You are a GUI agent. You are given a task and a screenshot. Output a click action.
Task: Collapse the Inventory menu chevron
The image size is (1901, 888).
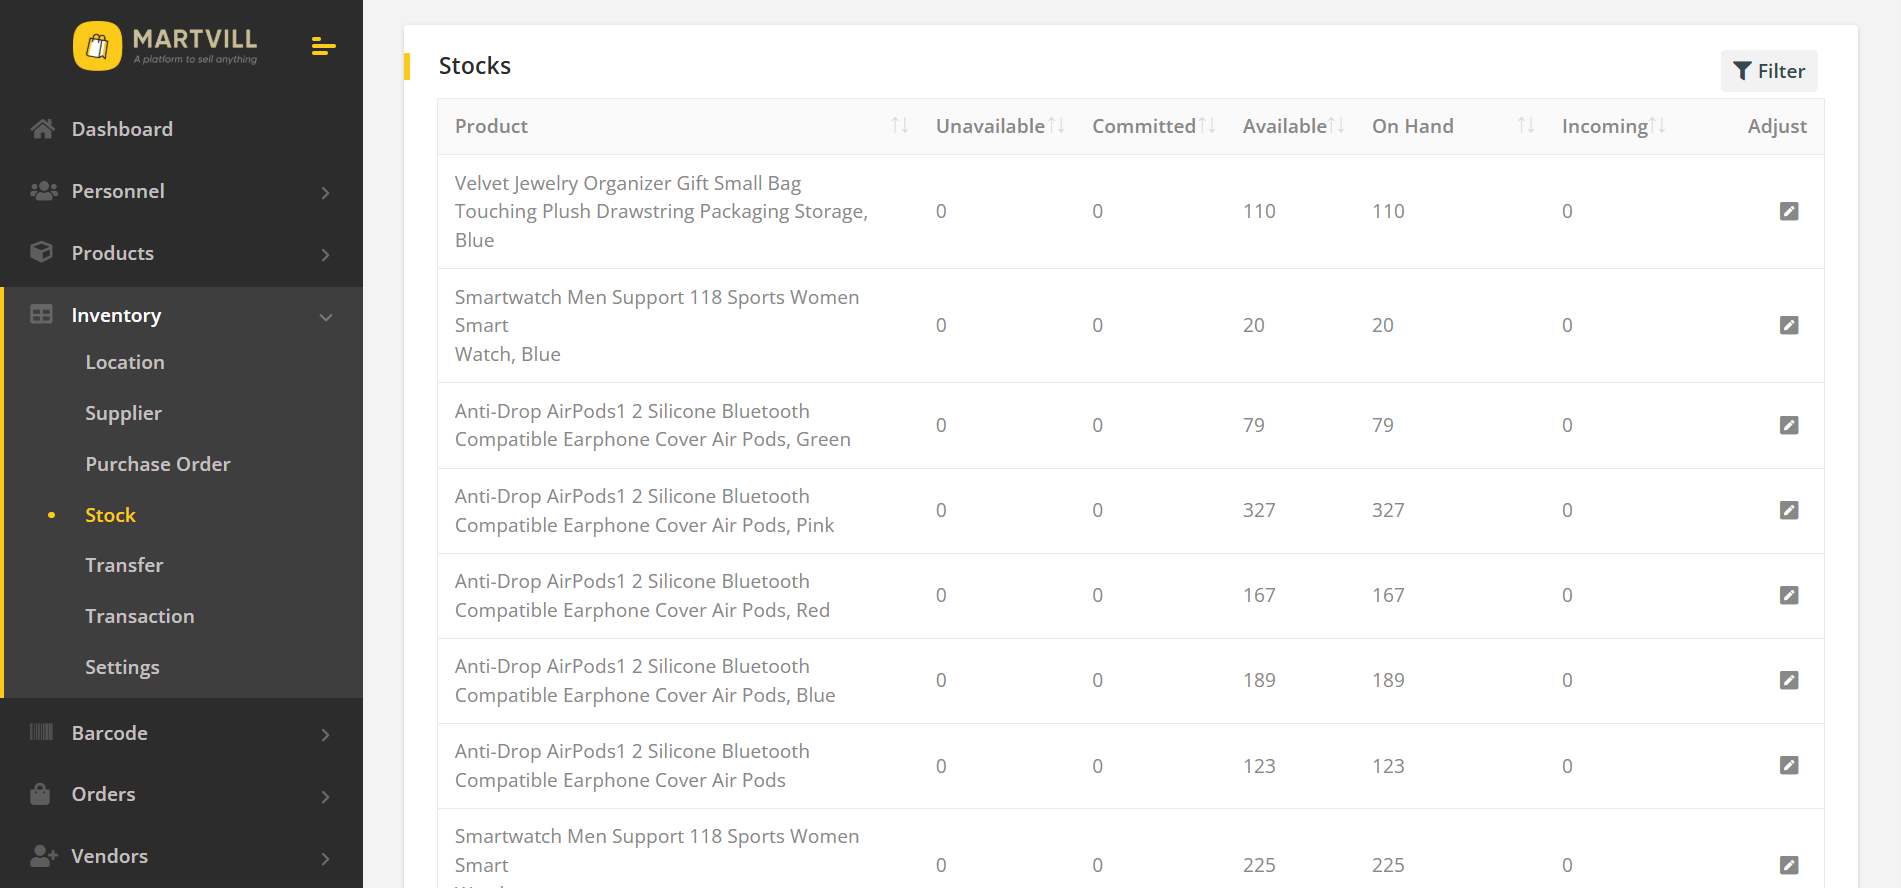click(325, 317)
